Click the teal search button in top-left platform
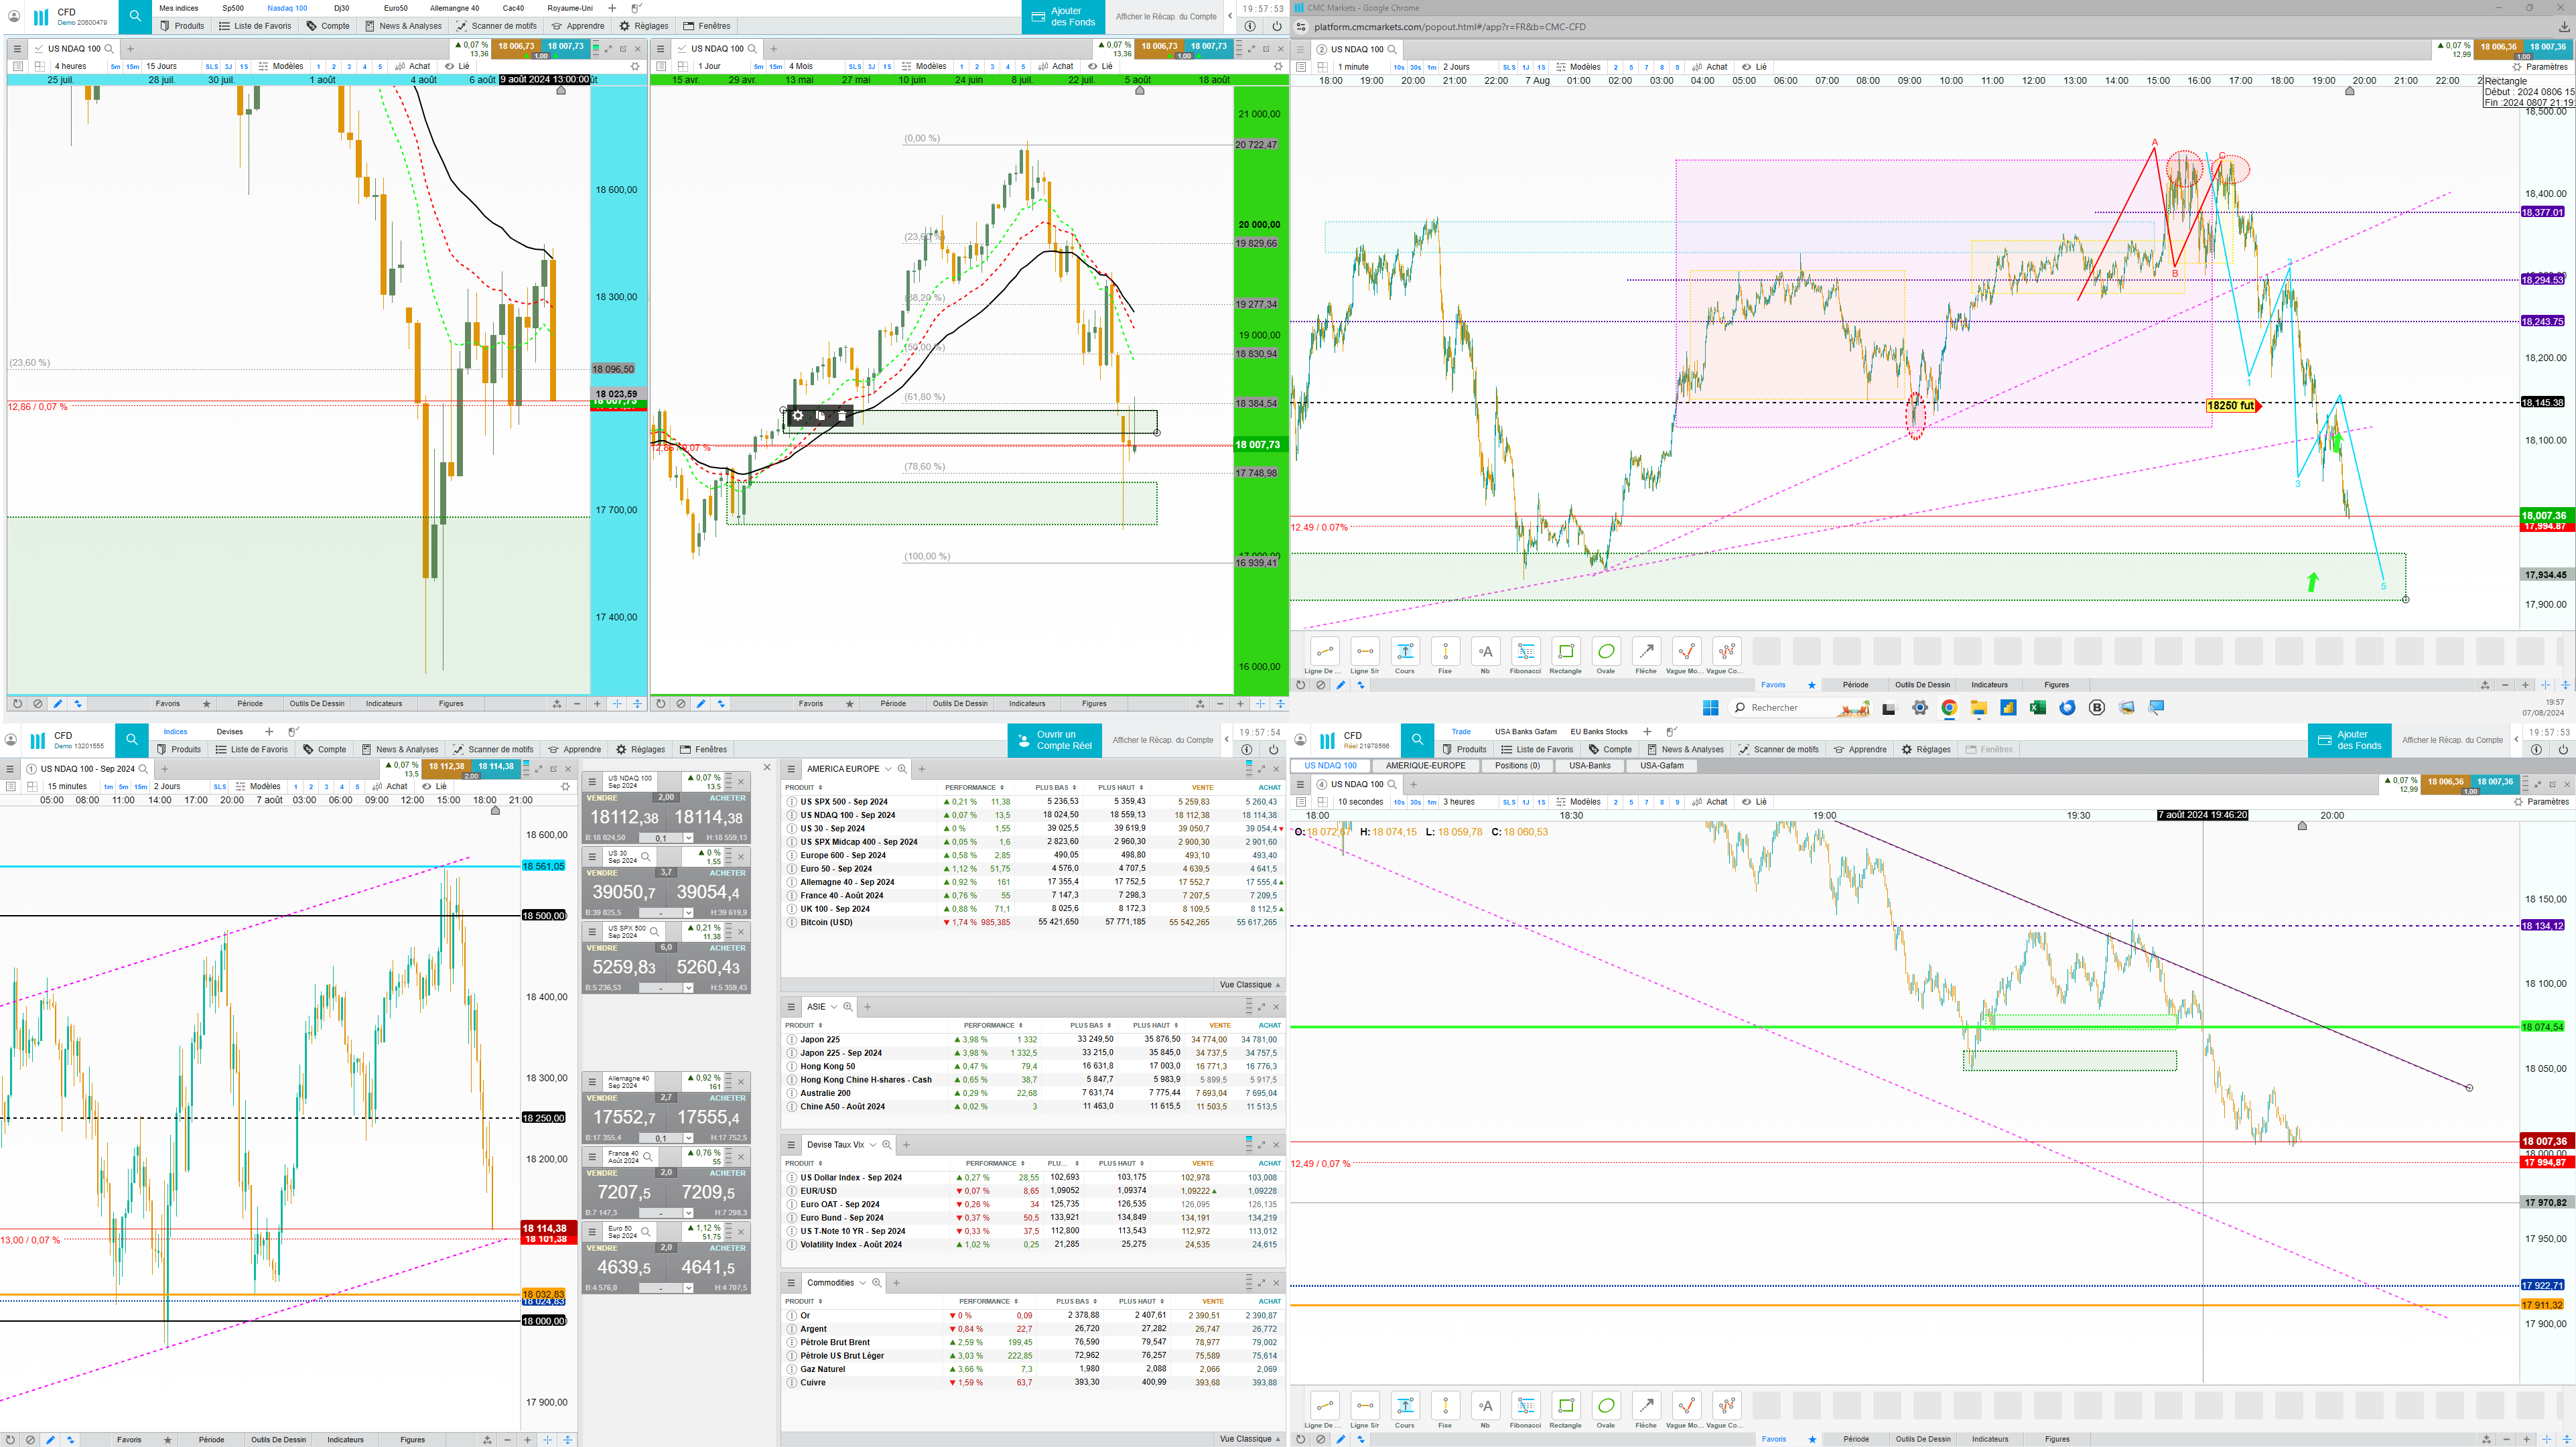The height and width of the screenshot is (1447, 2576). coord(135,16)
